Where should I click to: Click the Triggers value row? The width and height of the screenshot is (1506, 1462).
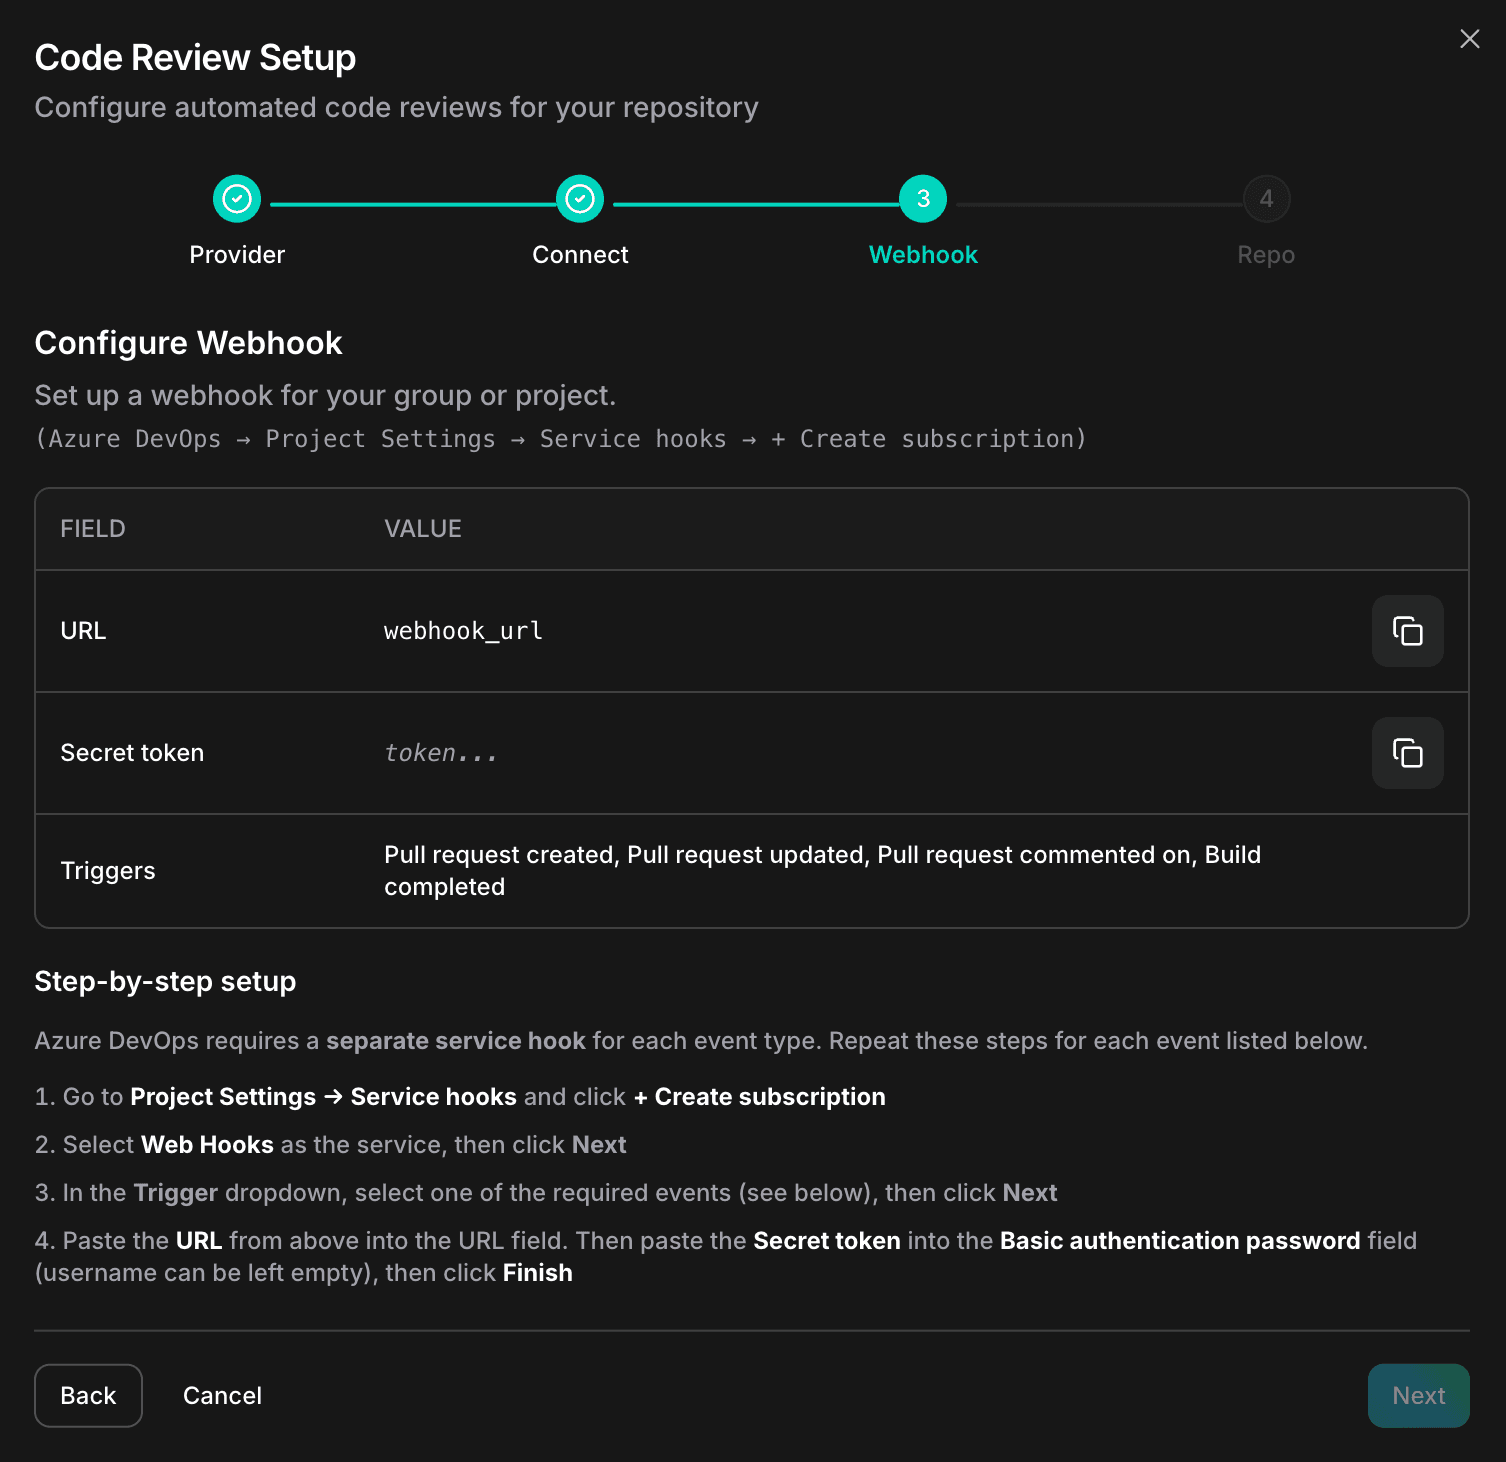pyautogui.click(x=822, y=870)
